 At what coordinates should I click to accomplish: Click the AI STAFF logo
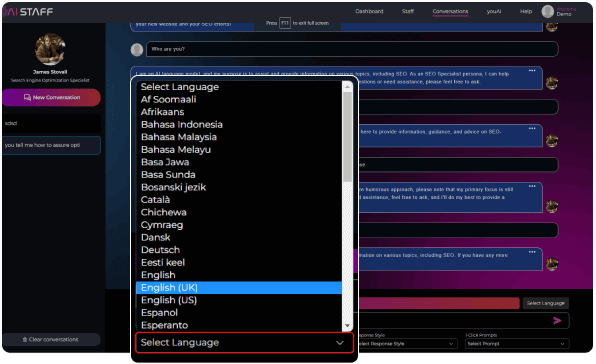tap(28, 12)
